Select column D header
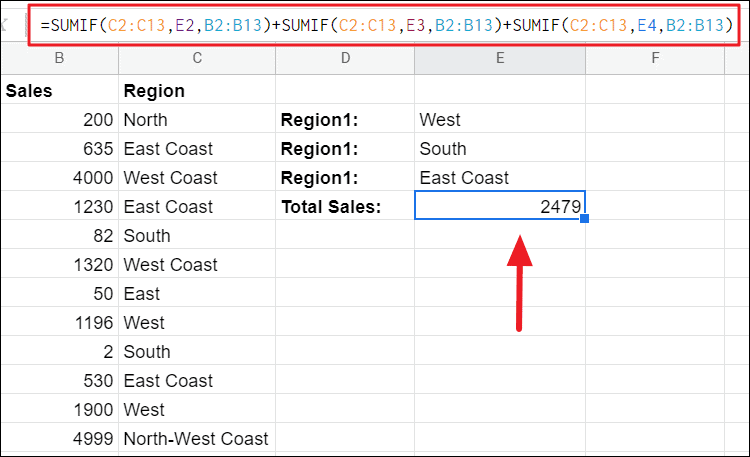750x457 pixels. pos(345,58)
